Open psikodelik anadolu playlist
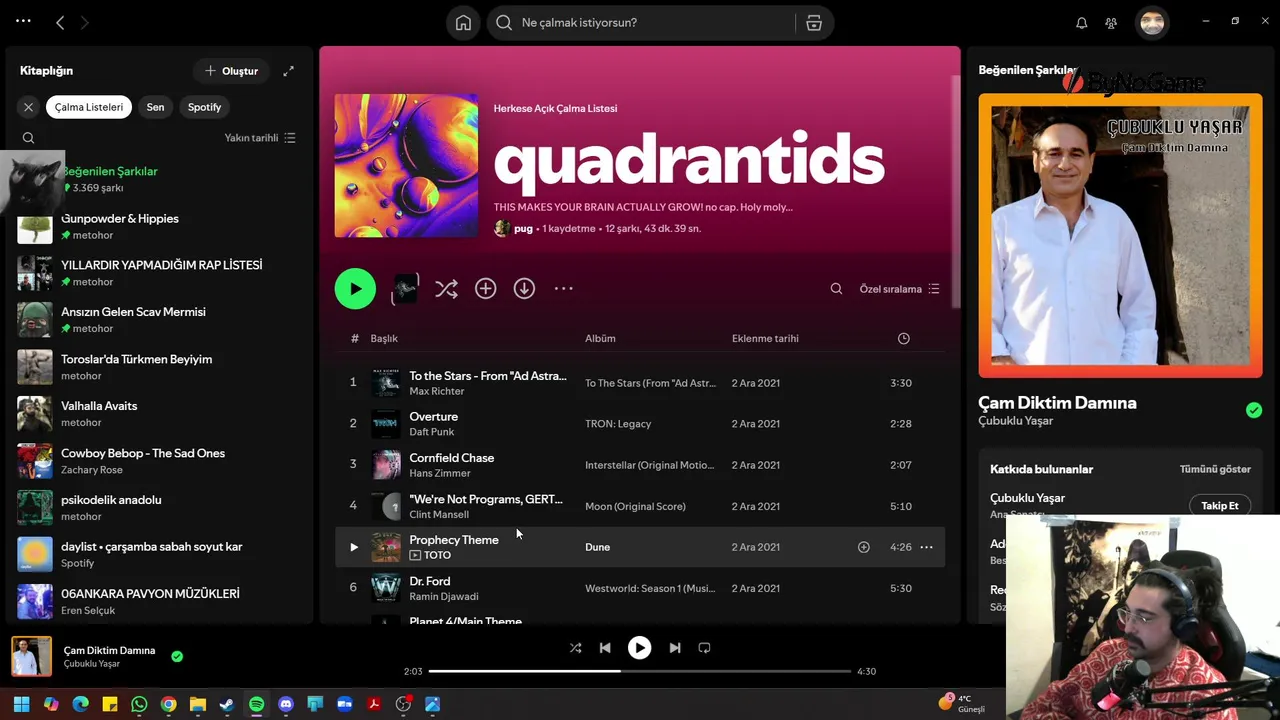The width and height of the screenshot is (1280, 720). click(160, 508)
